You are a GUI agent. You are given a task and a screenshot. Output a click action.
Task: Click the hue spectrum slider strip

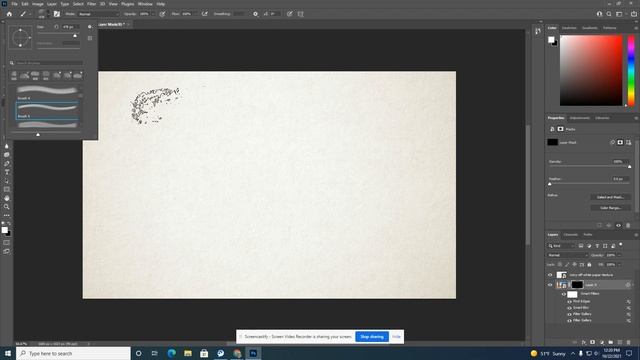tap(631, 70)
